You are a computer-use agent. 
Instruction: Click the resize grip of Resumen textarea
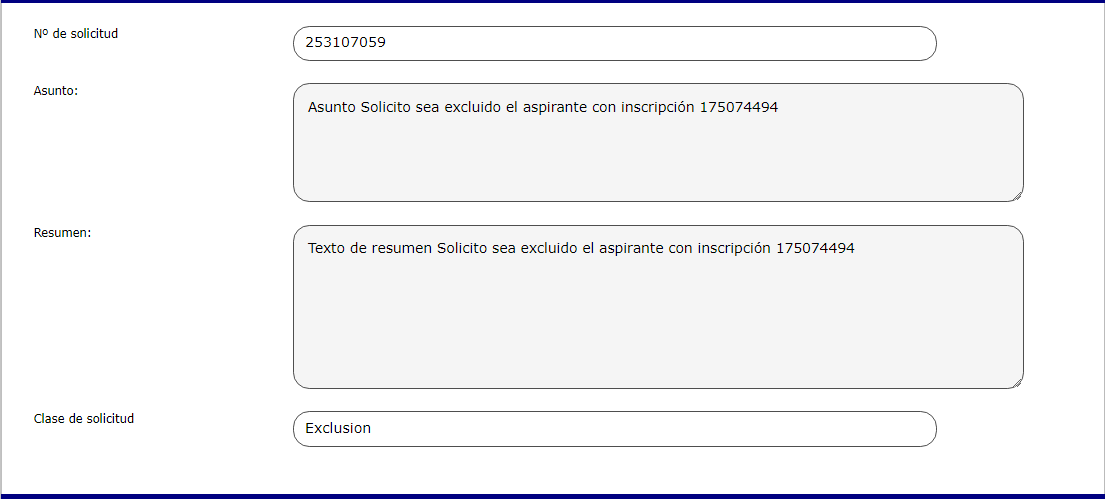click(x=1017, y=381)
